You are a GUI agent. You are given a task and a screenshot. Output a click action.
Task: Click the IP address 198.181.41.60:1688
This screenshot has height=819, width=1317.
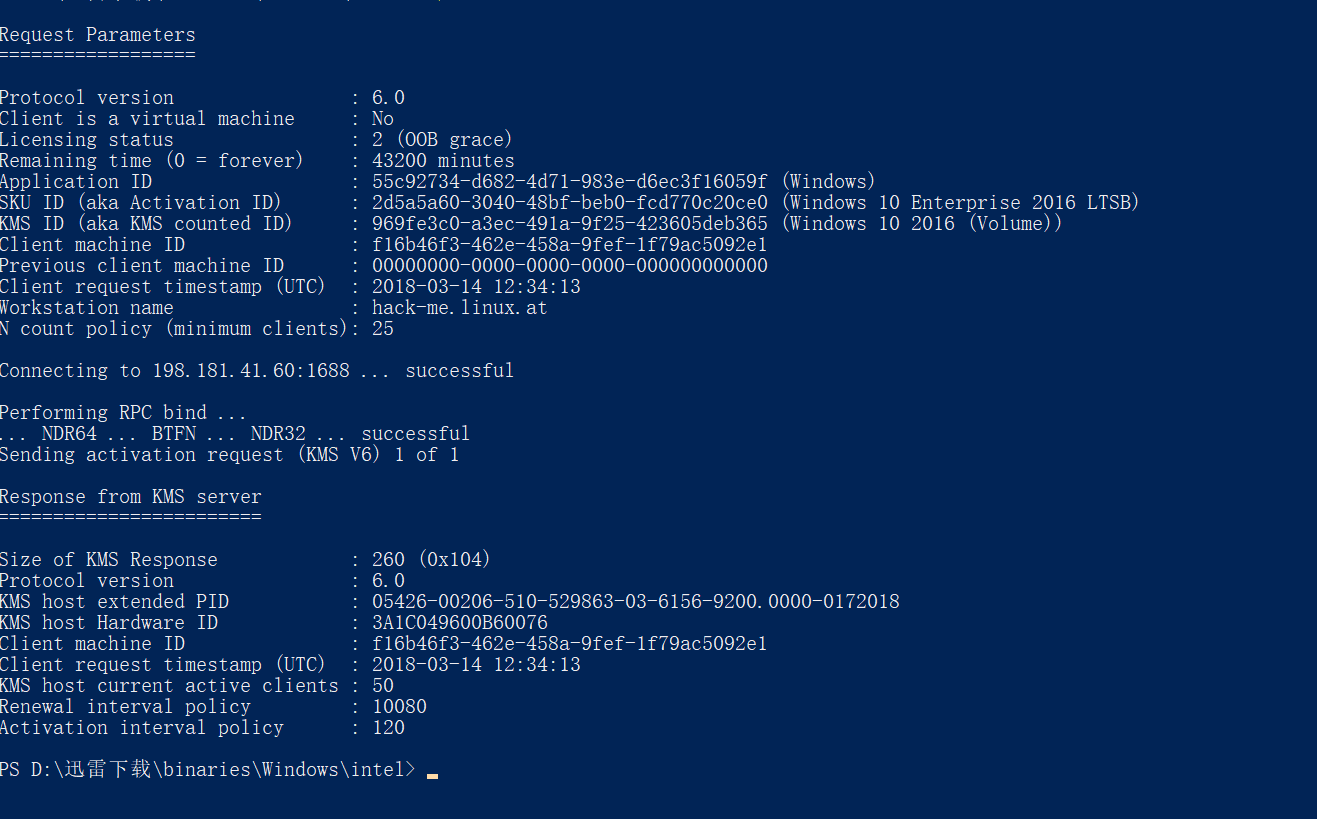pos(251,371)
